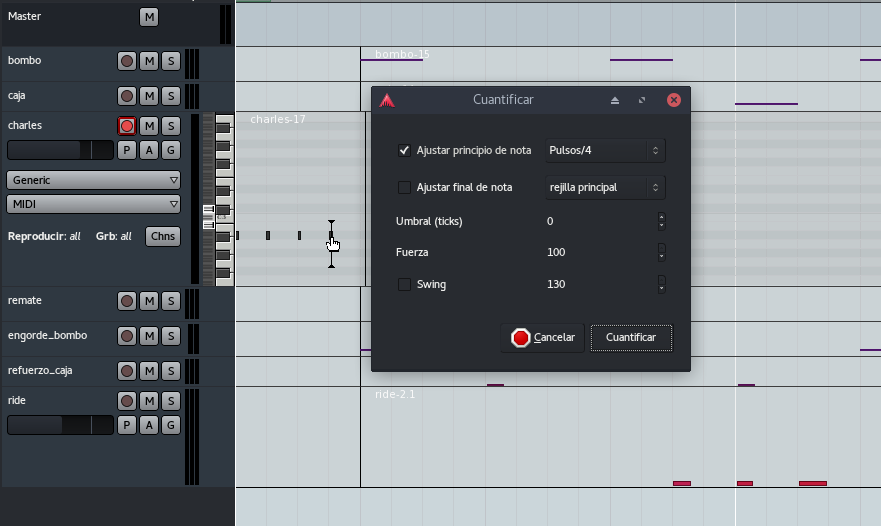Mute the remate track
881x526 pixels.
click(149, 301)
